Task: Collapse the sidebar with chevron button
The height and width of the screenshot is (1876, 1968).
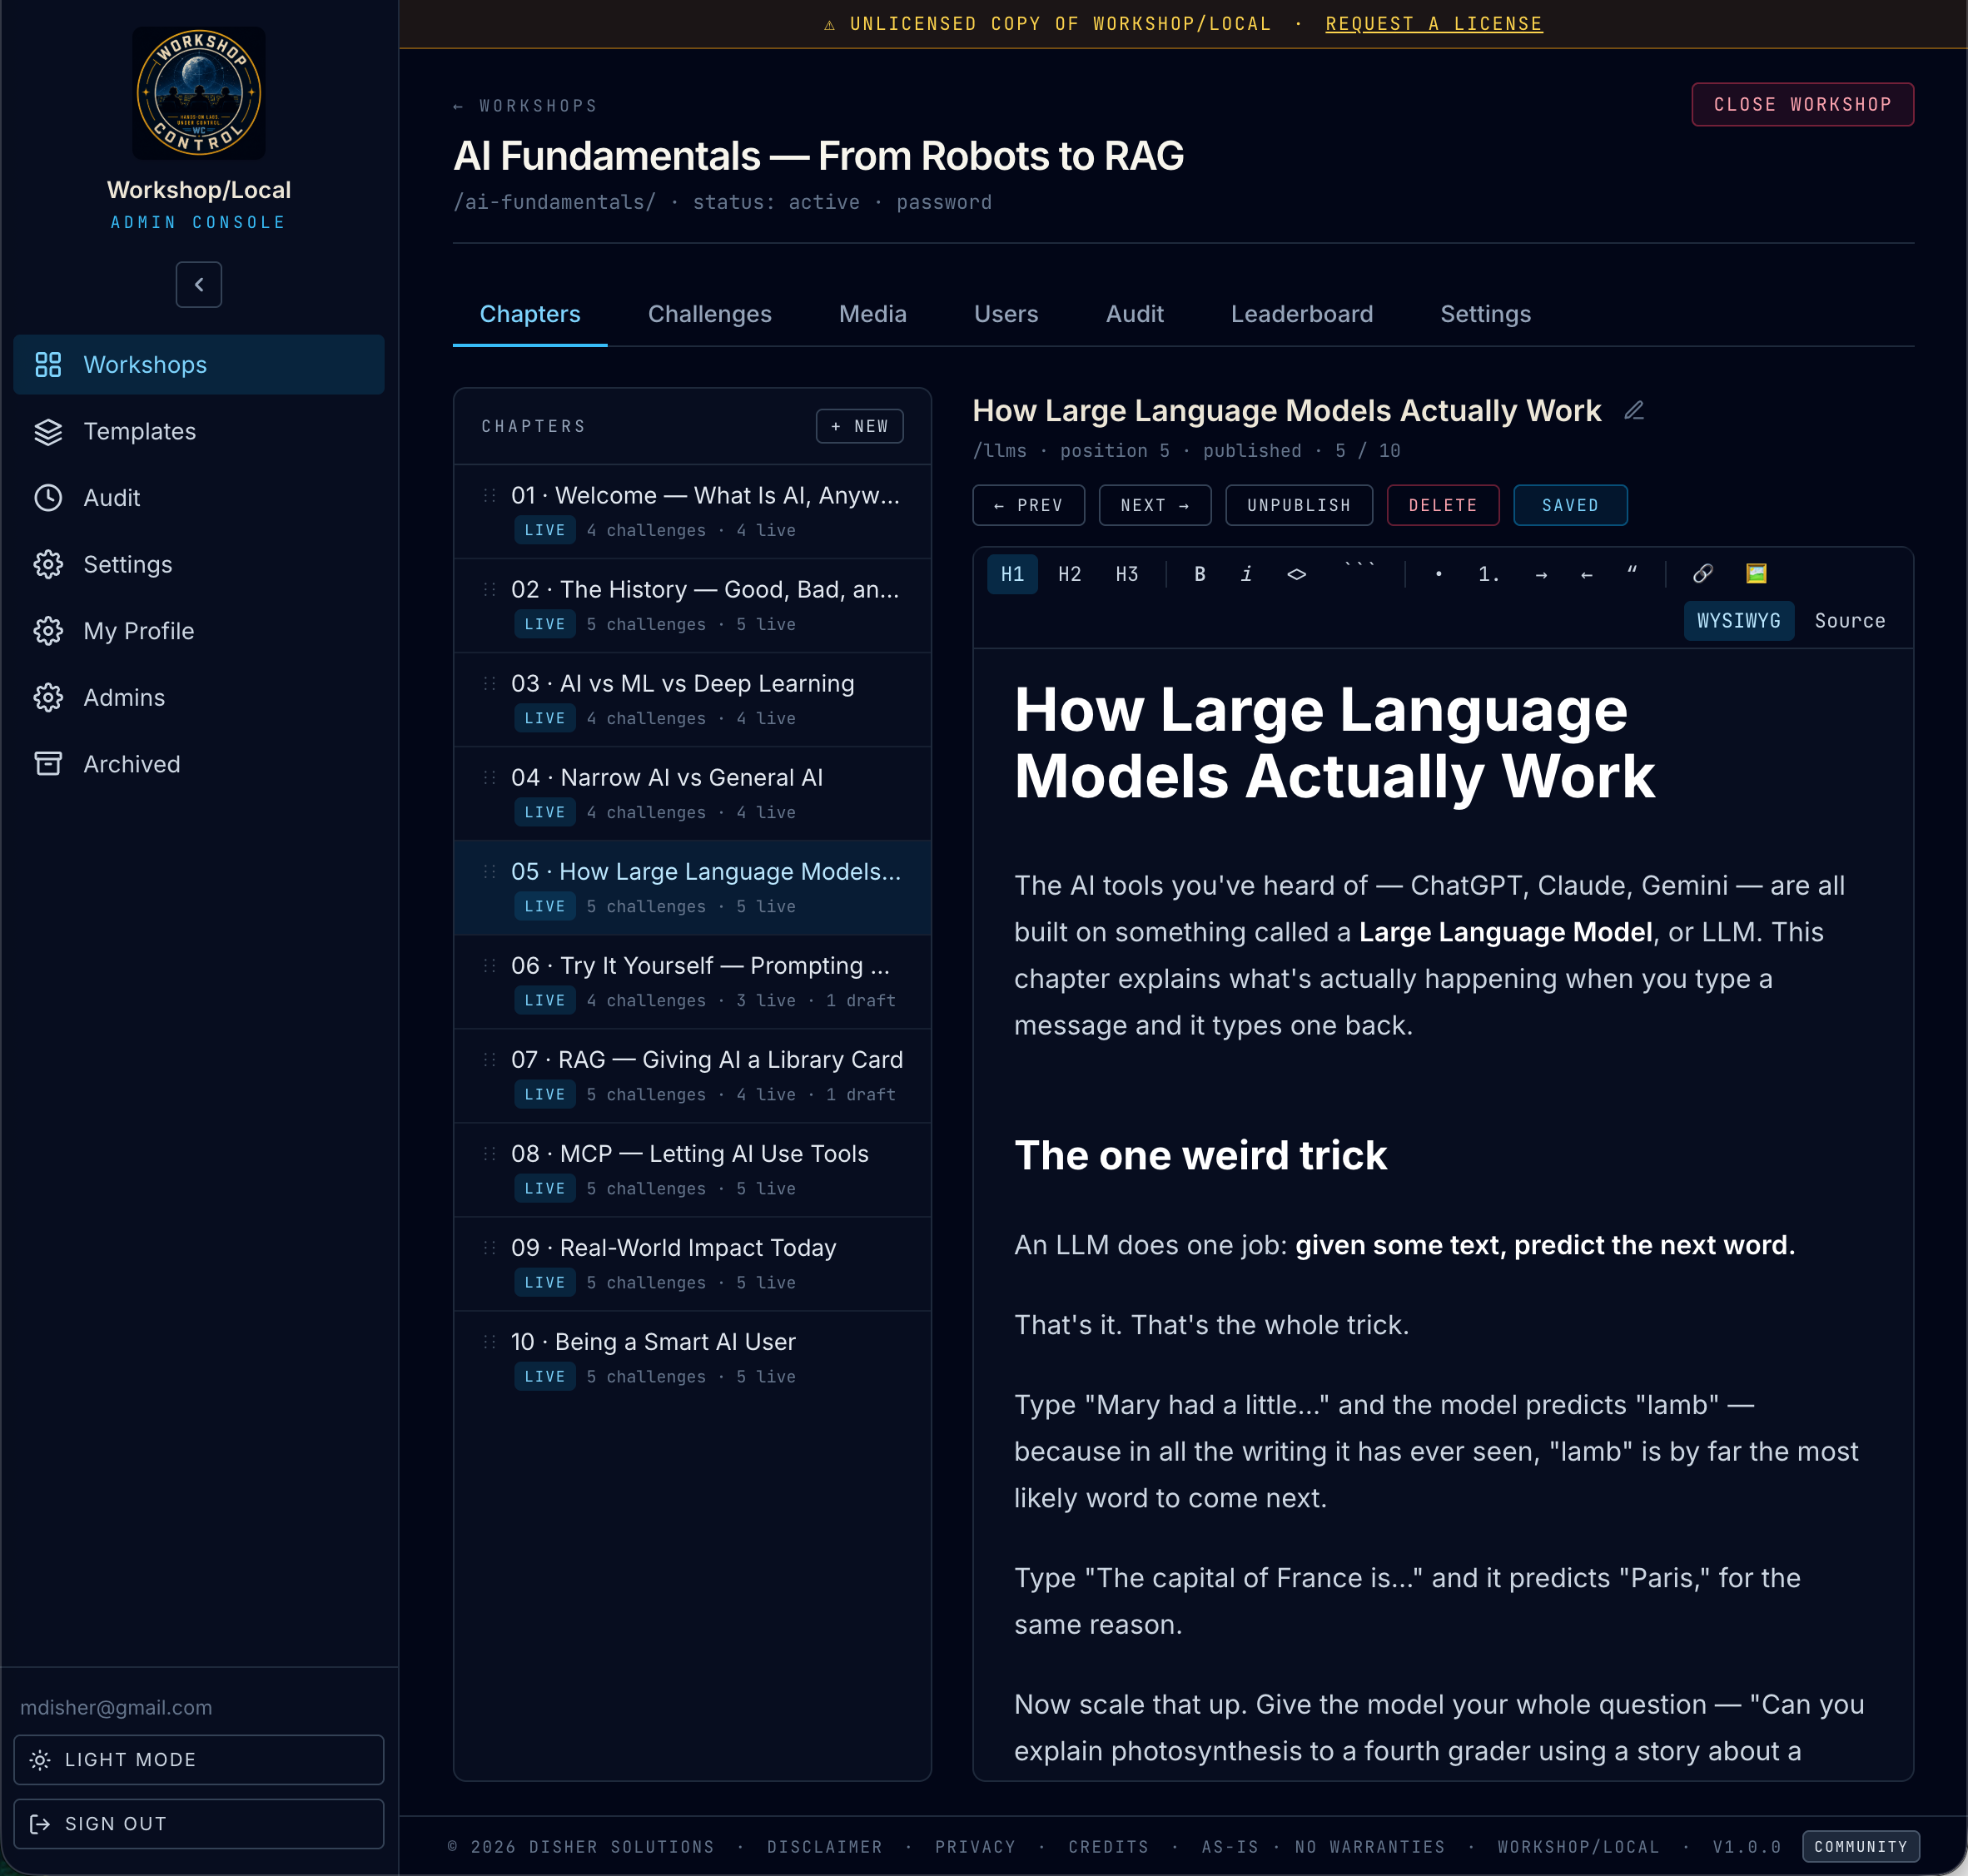Action: tap(199, 285)
